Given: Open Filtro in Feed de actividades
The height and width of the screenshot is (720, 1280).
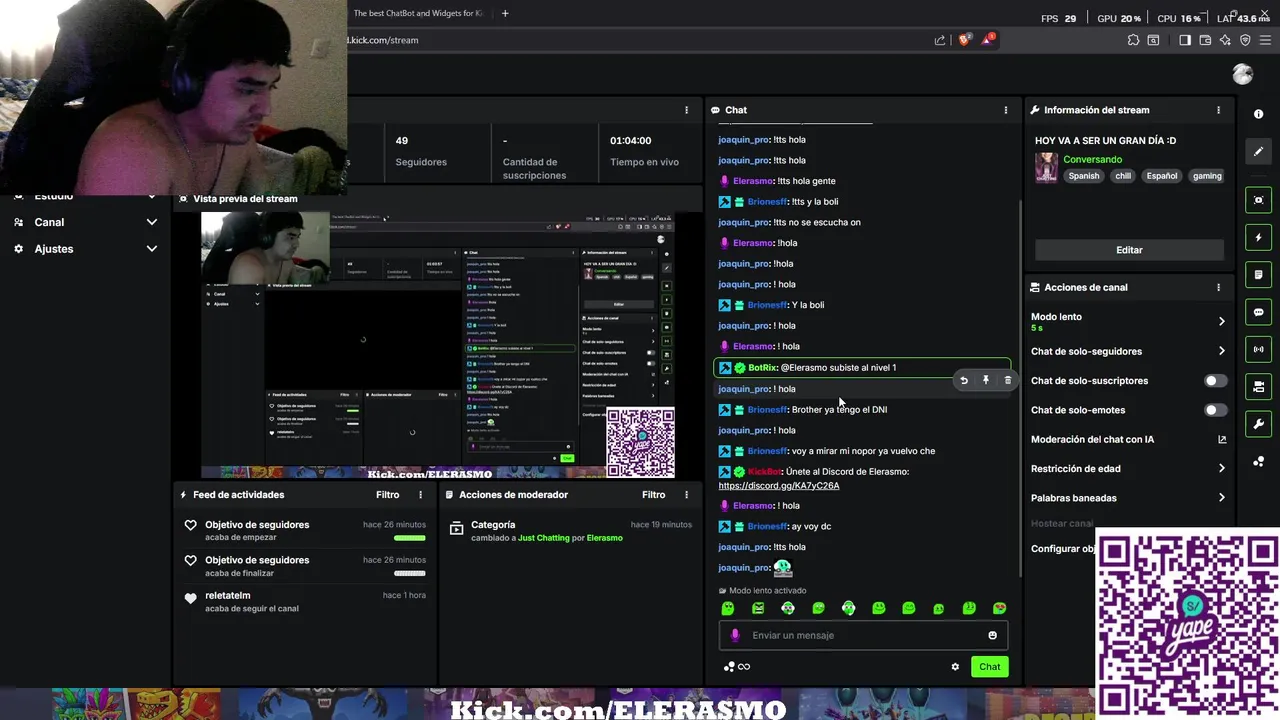Looking at the screenshot, I should point(387,495).
